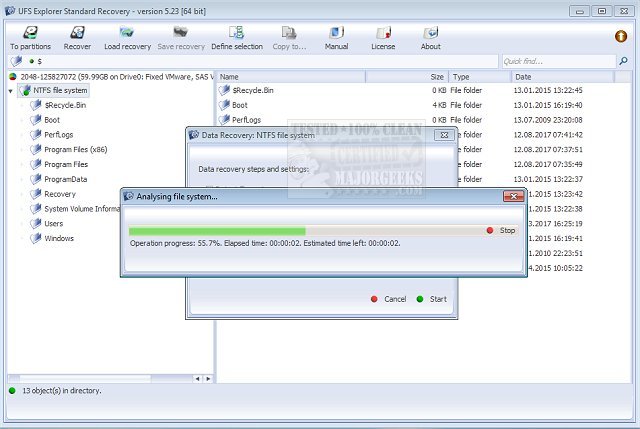This screenshot has height=429, width=640.
Task: Click the green status bar indicator
Action: point(12,391)
